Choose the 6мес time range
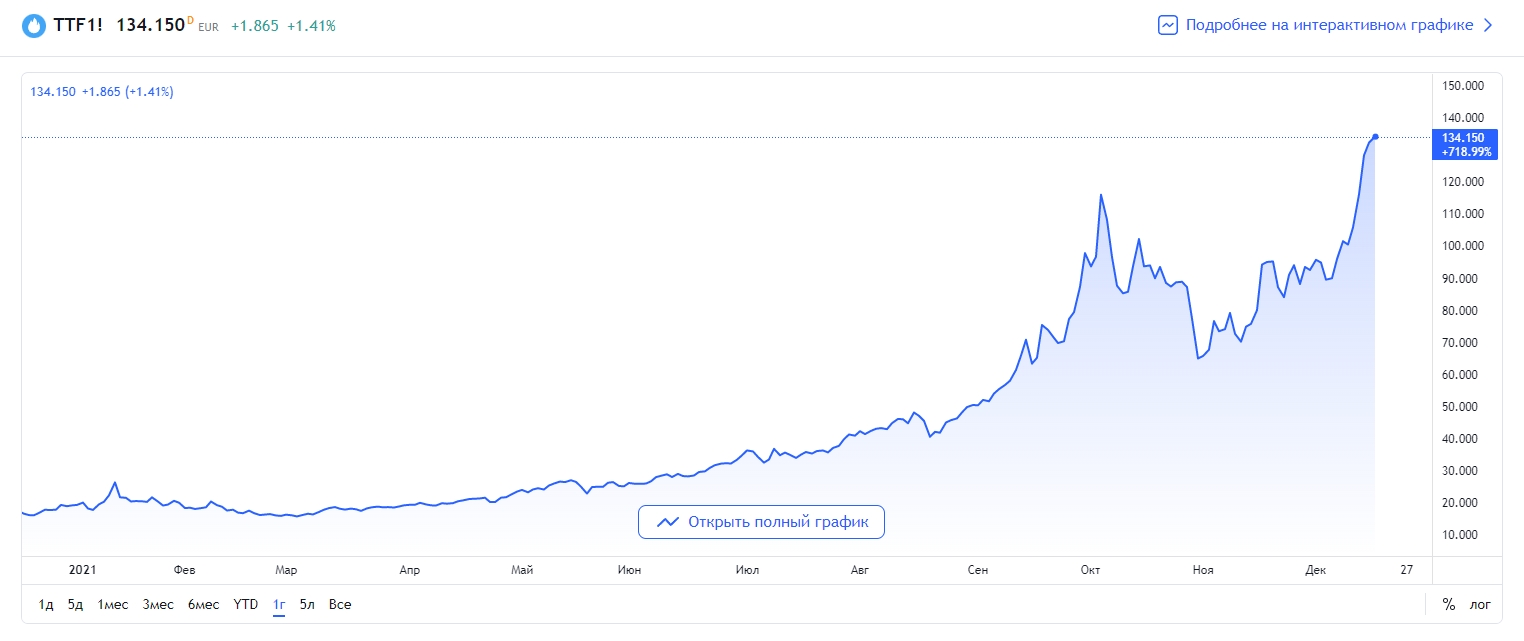The height and width of the screenshot is (641, 1524). [203, 604]
